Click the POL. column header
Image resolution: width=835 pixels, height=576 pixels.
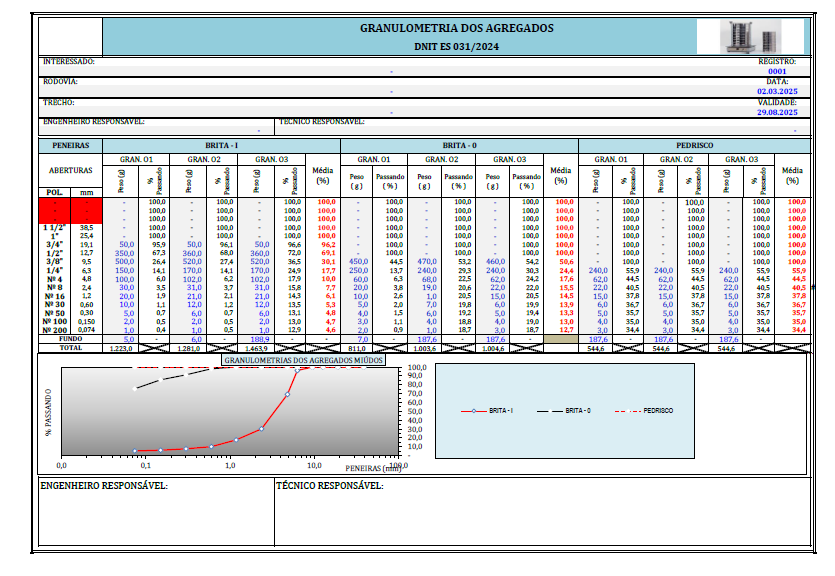tap(54, 193)
